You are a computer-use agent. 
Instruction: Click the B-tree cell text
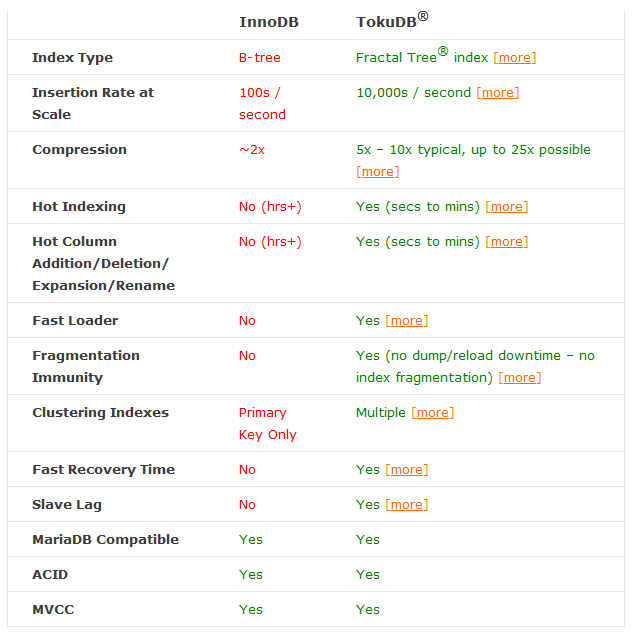click(x=260, y=58)
